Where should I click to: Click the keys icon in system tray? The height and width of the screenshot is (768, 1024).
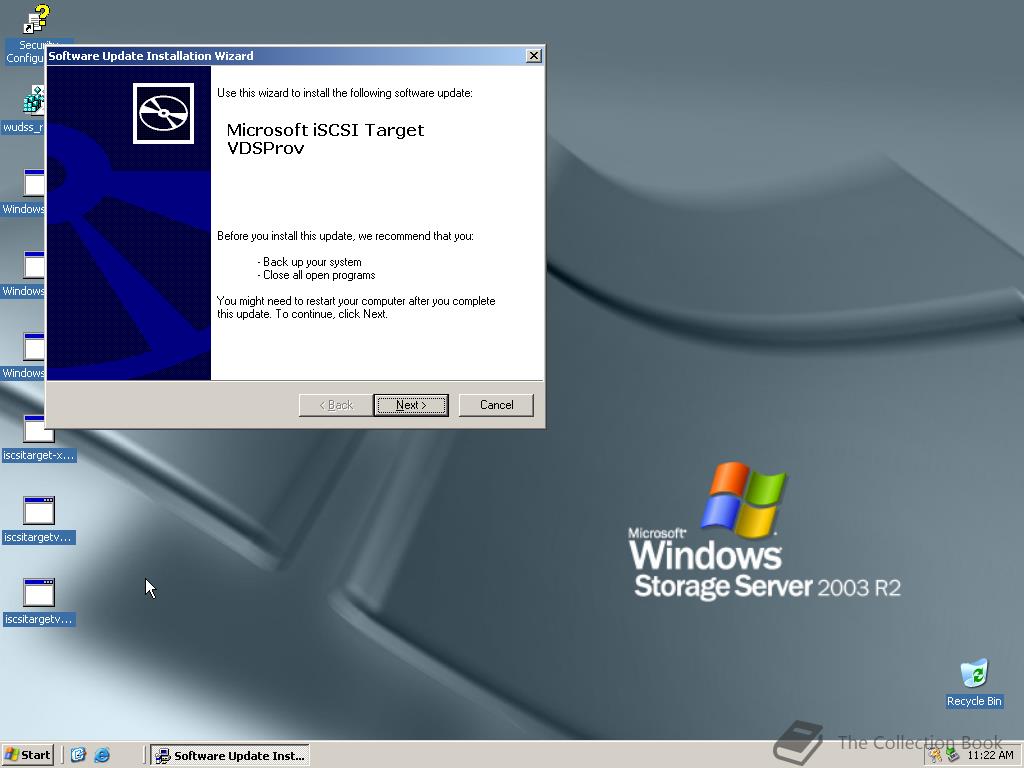click(x=935, y=755)
